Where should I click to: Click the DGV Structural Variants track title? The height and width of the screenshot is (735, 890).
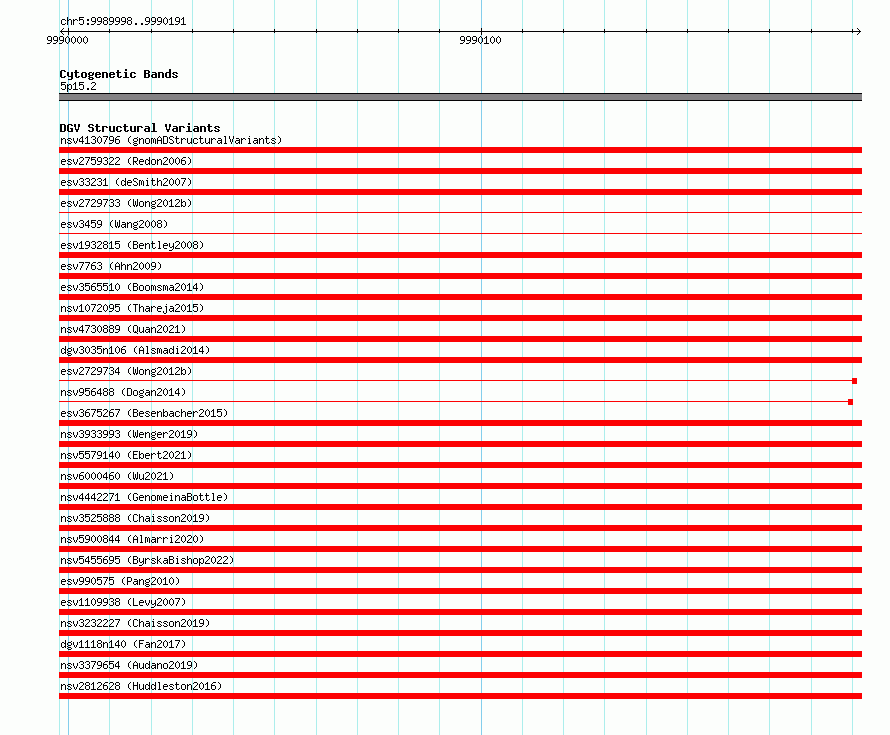[140, 128]
